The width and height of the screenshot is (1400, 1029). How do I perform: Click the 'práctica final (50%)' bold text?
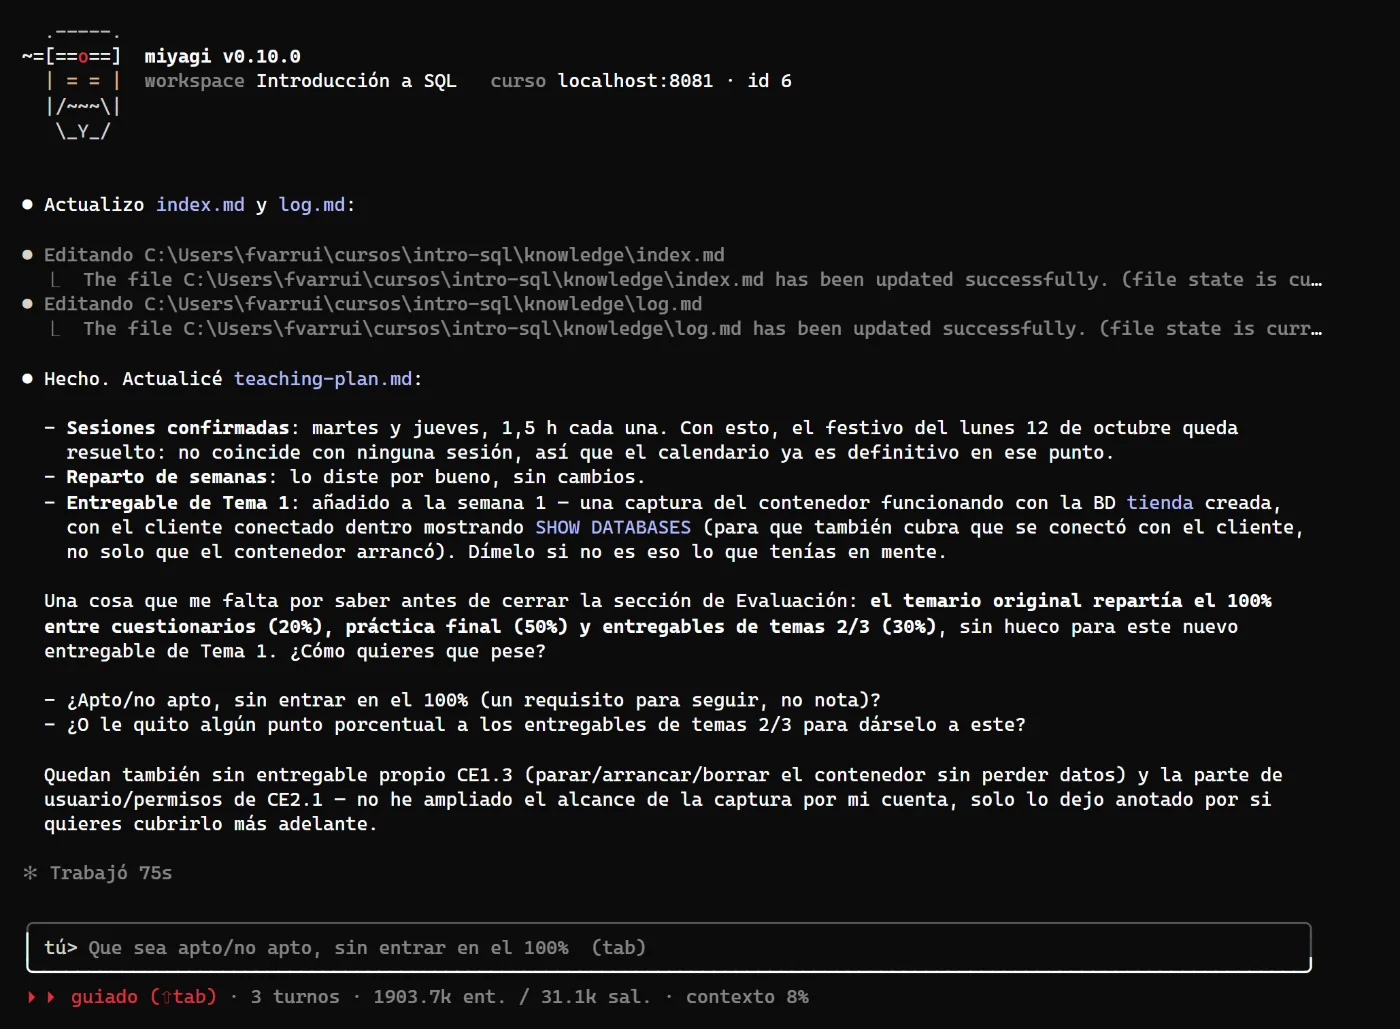tap(457, 627)
